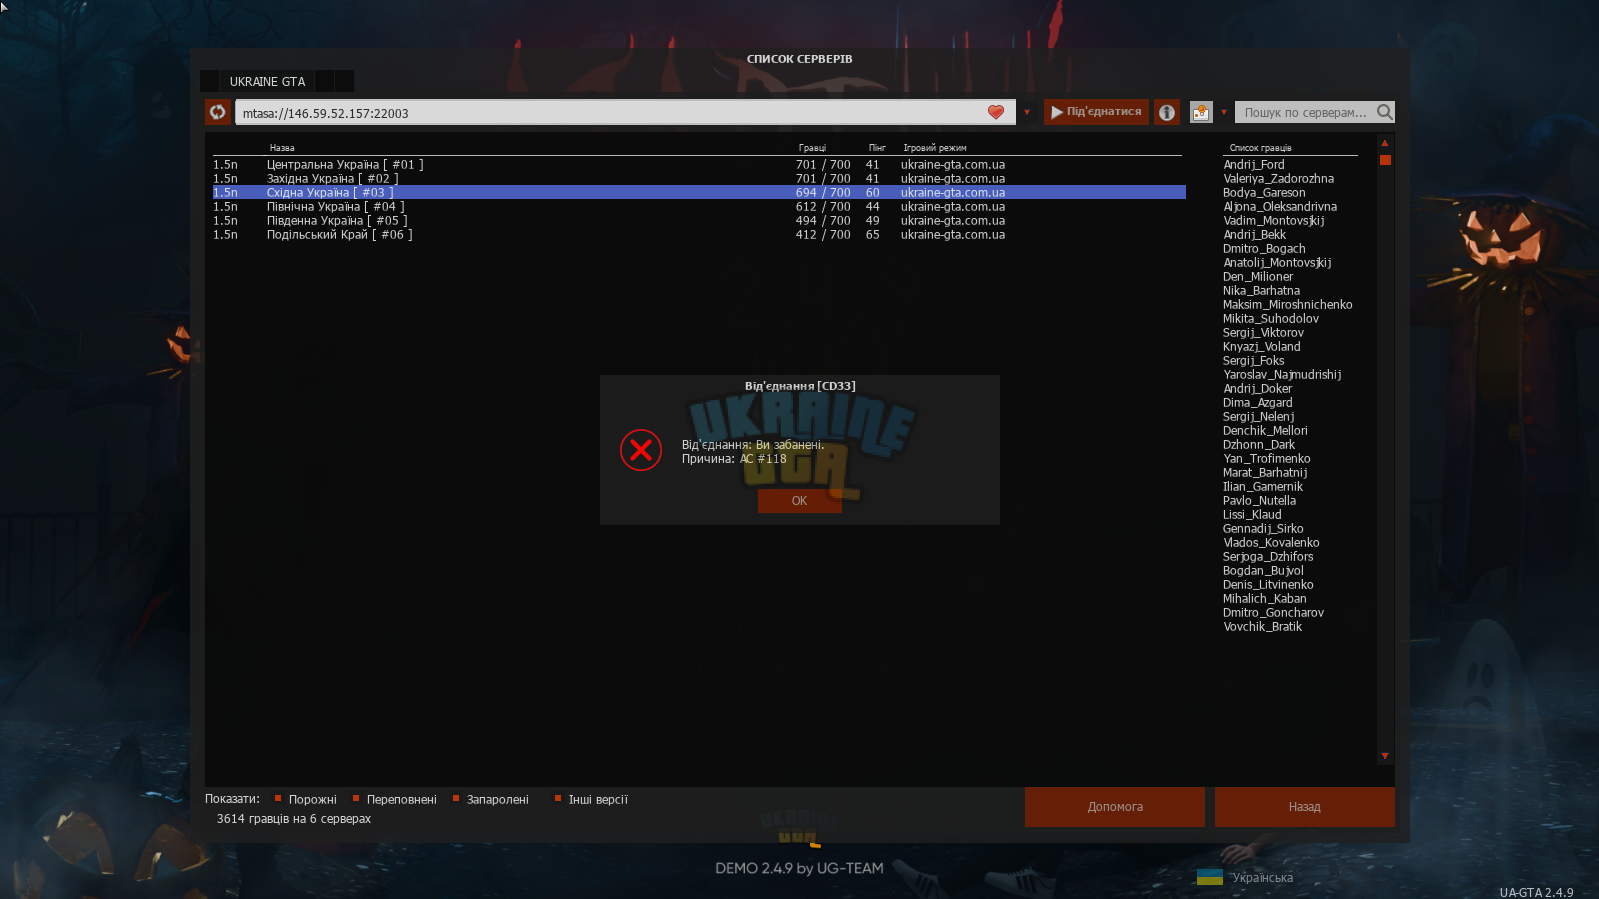Connect using the 'Під'єднатися' button
The height and width of the screenshot is (899, 1599).
[1096, 112]
